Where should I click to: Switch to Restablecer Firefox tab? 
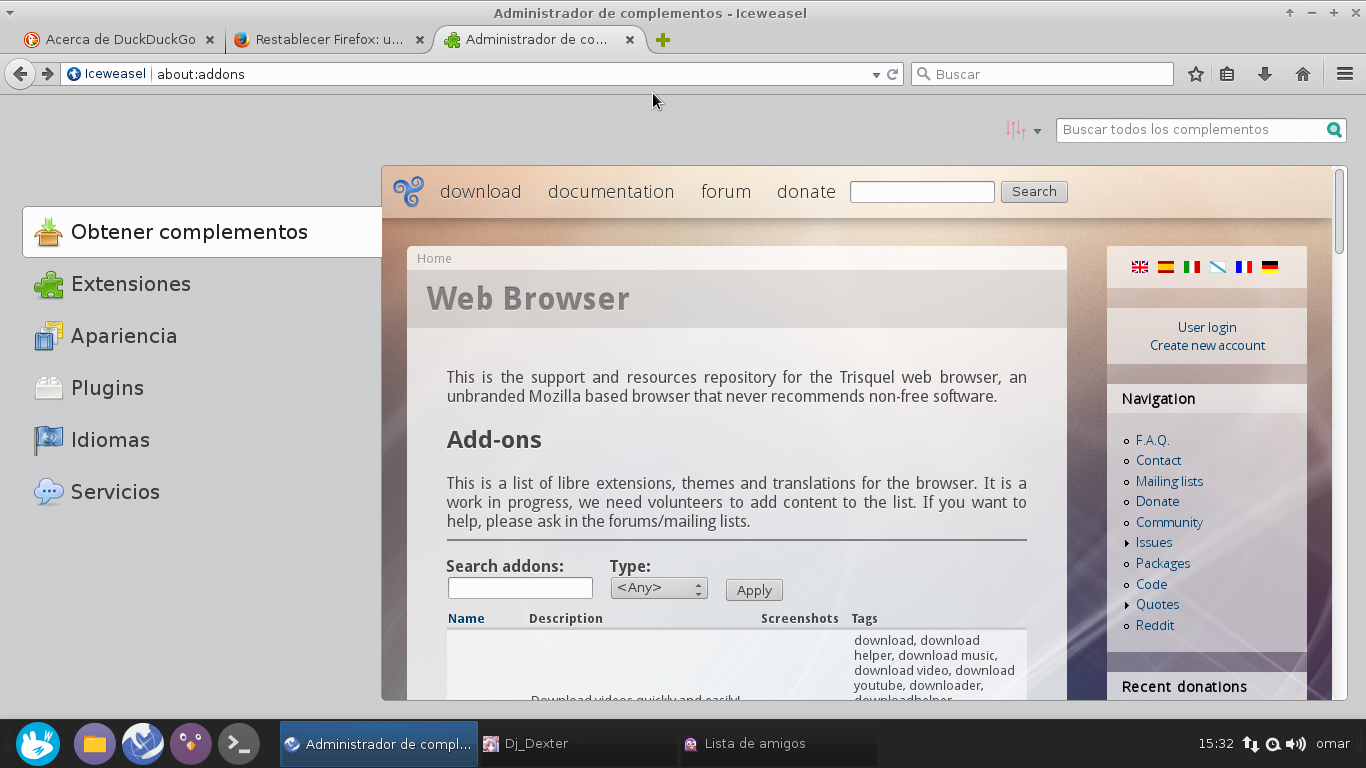coord(330,40)
